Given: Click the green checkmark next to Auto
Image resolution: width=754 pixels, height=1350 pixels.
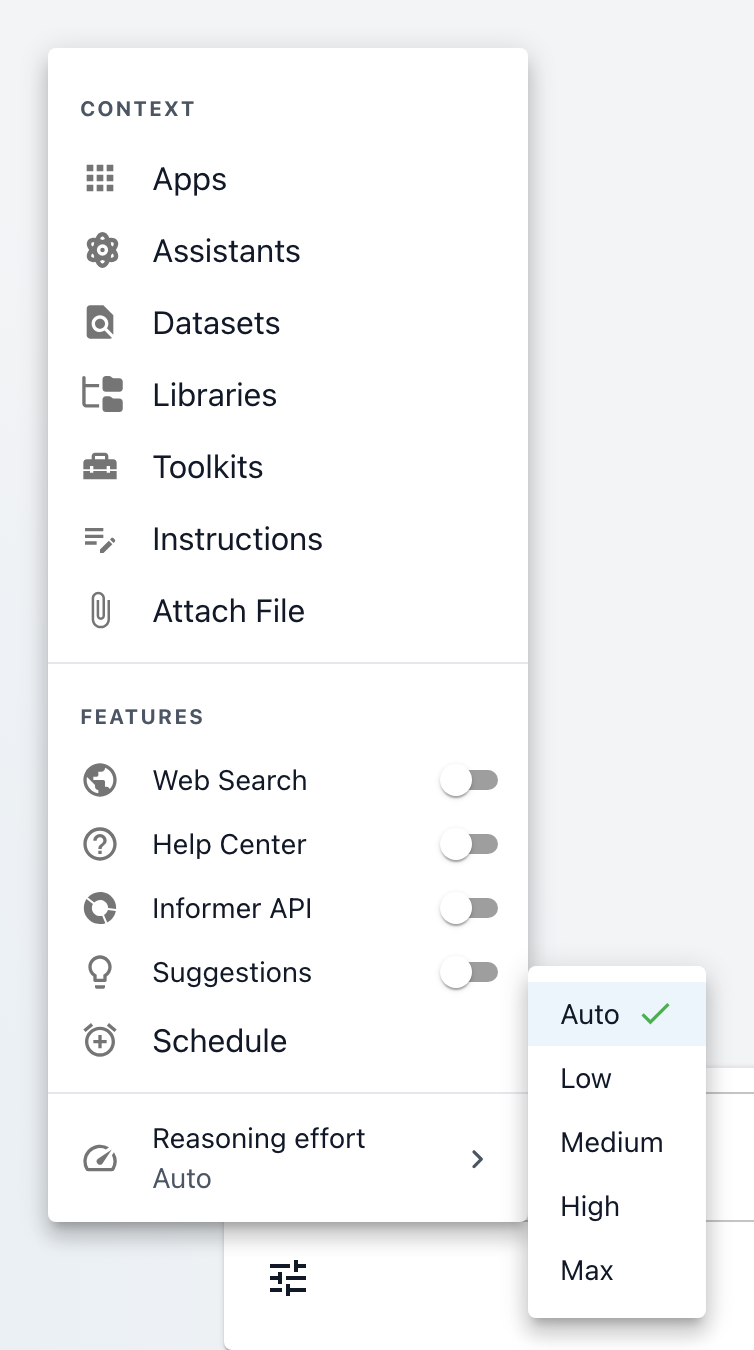Looking at the screenshot, I should [x=655, y=1014].
